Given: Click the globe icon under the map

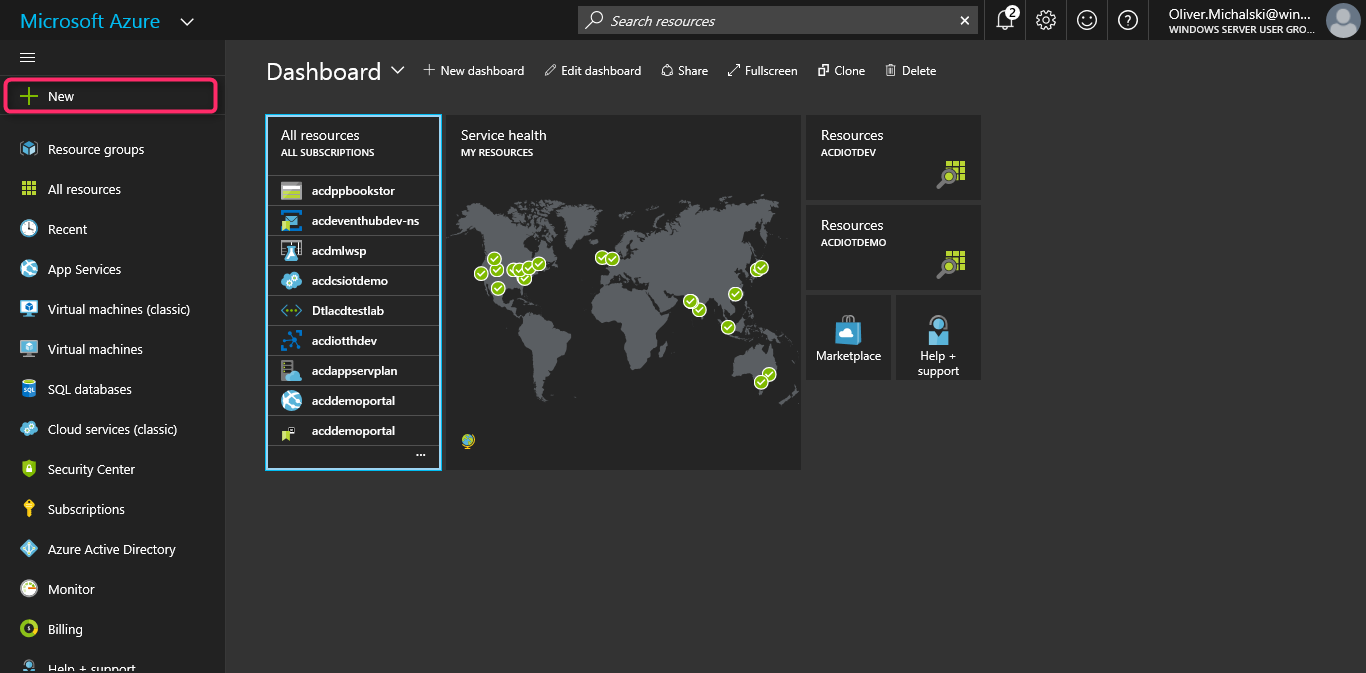Looking at the screenshot, I should pyautogui.click(x=468, y=441).
